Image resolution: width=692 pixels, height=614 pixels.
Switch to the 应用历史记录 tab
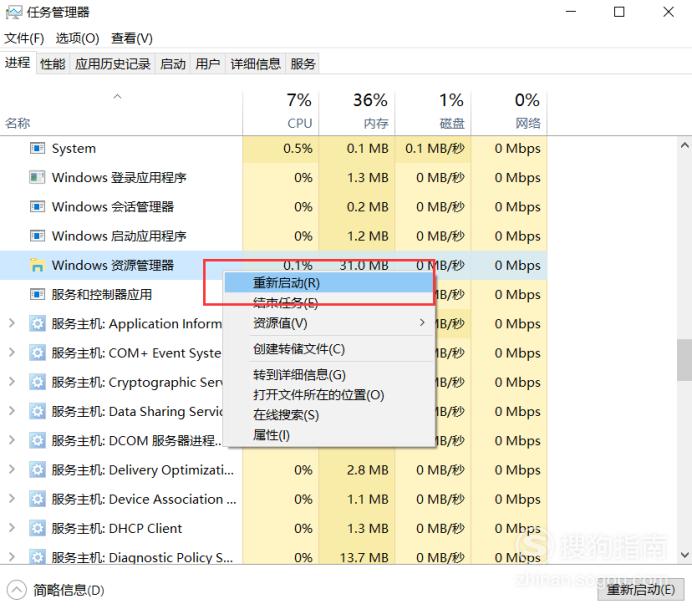point(113,64)
